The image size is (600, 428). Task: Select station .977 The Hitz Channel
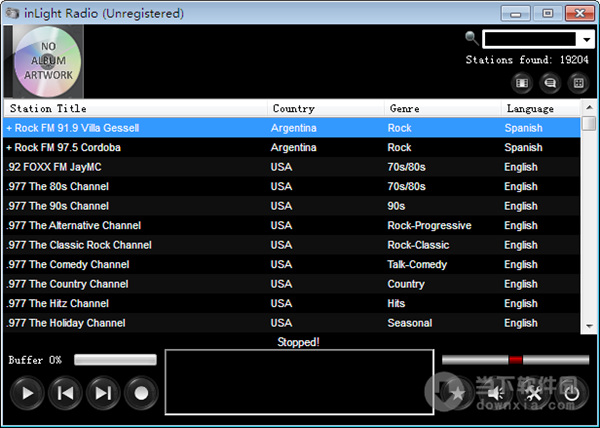(292, 303)
